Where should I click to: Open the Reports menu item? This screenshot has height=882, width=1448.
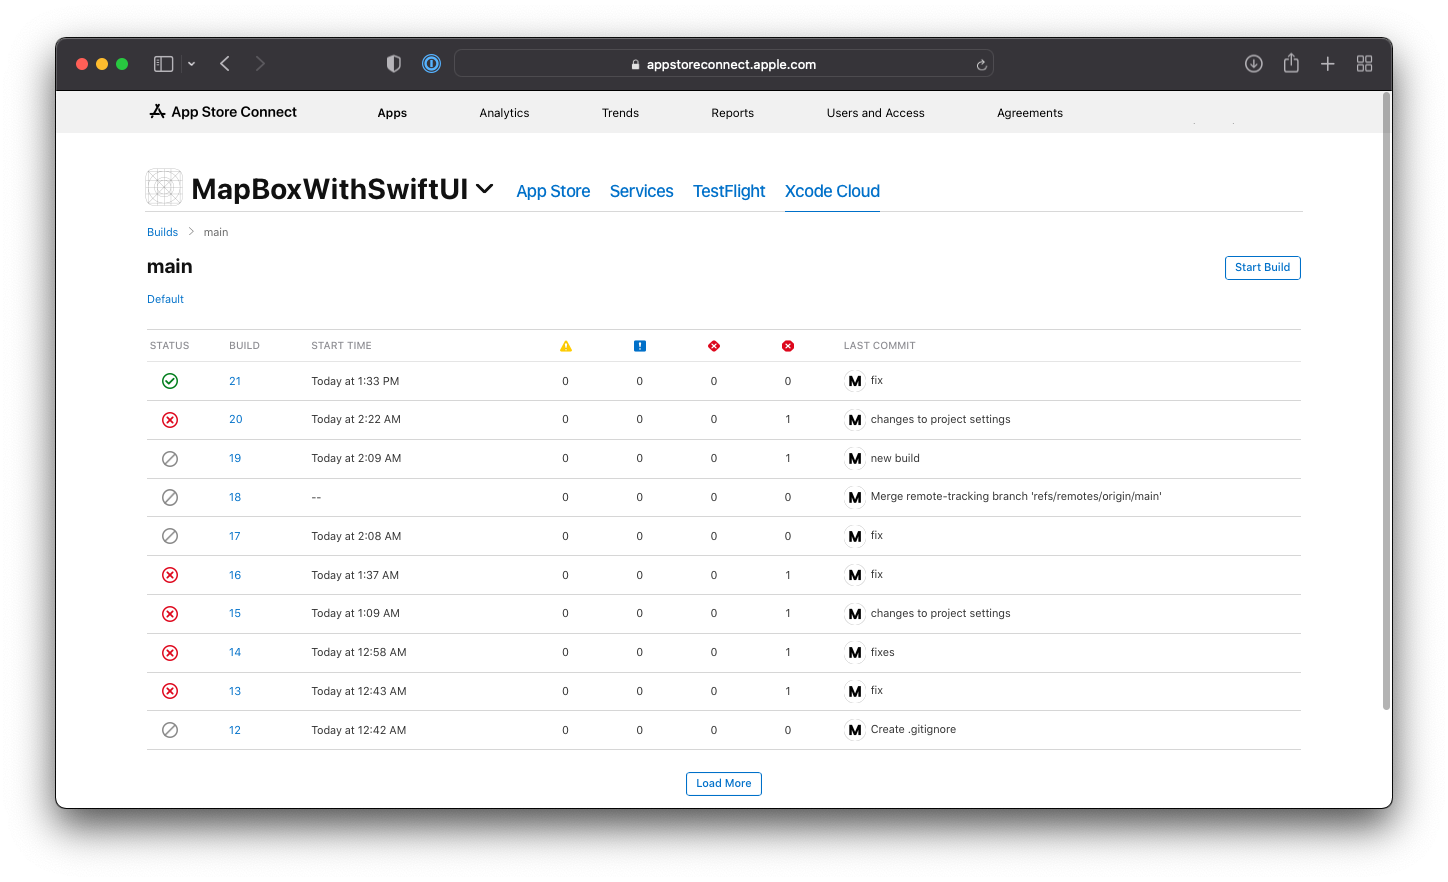tap(732, 113)
